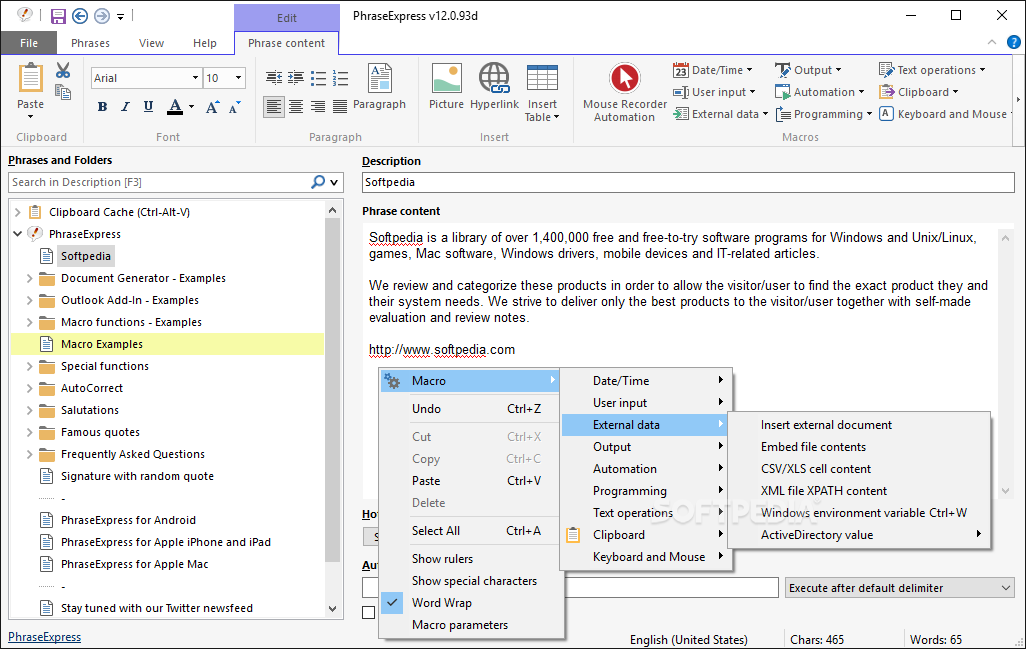
Task: Click Macro parameters menu entry
Action: pos(471,625)
